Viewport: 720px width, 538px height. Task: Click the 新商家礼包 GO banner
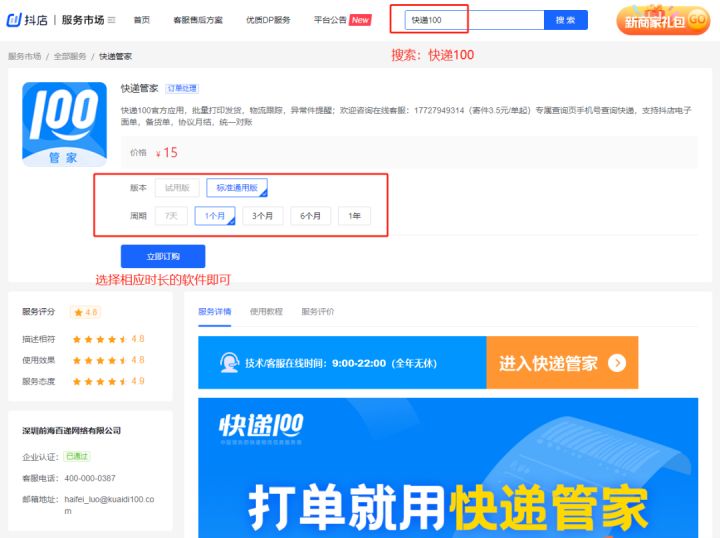[663, 20]
